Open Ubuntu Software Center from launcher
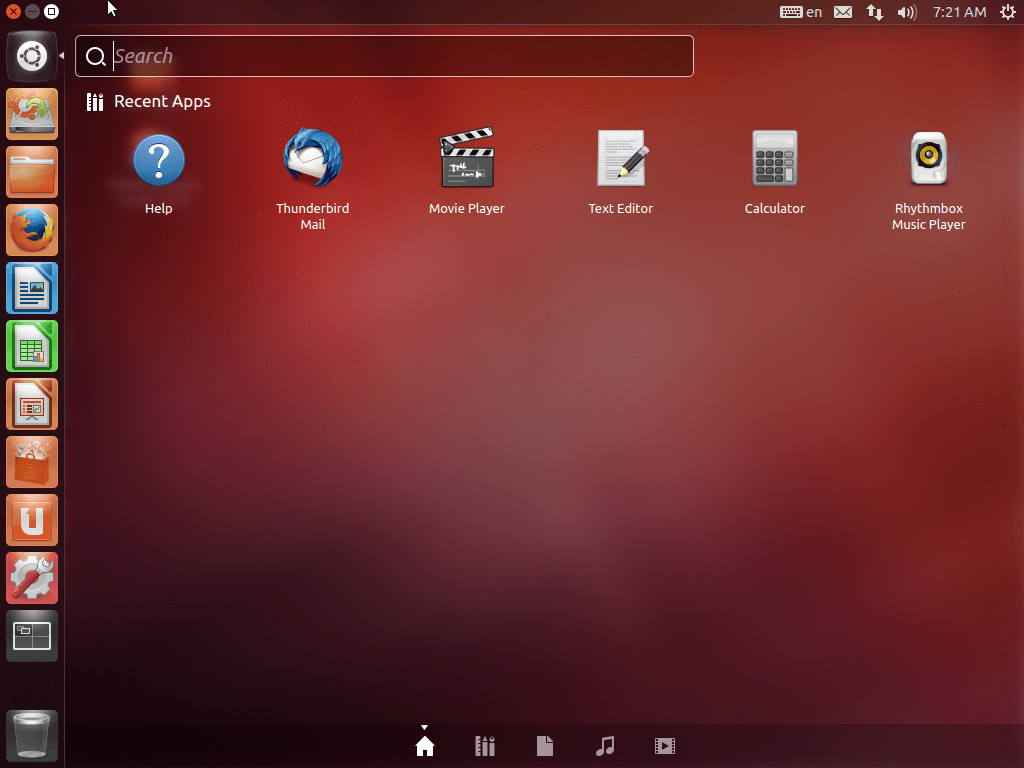The image size is (1024, 768). coord(32,462)
